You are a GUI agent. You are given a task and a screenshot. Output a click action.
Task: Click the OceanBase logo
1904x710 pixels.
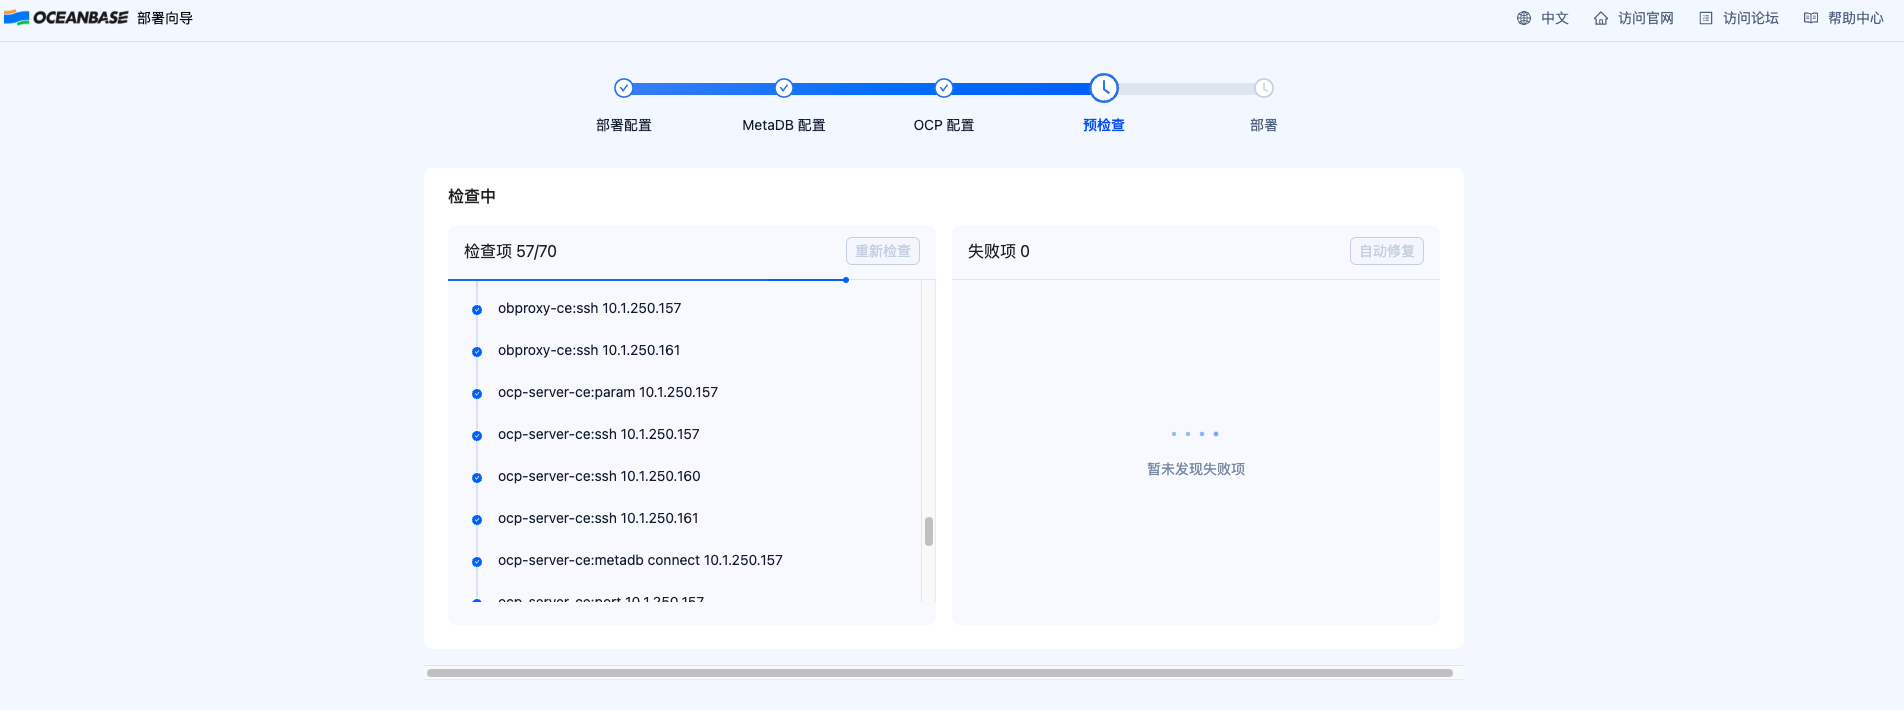[x=66, y=18]
